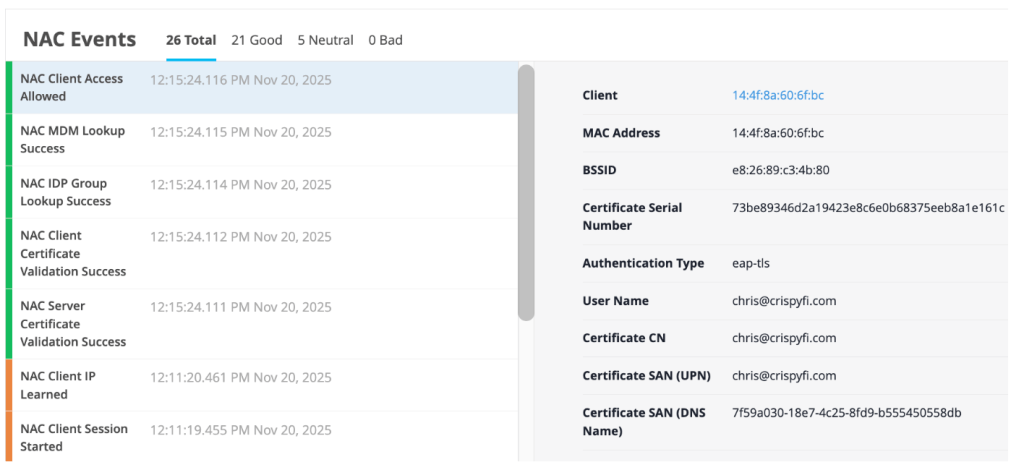The height and width of the screenshot is (470, 1024).
Task: Show the 5 Neutral events tab
Action: point(325,40)
